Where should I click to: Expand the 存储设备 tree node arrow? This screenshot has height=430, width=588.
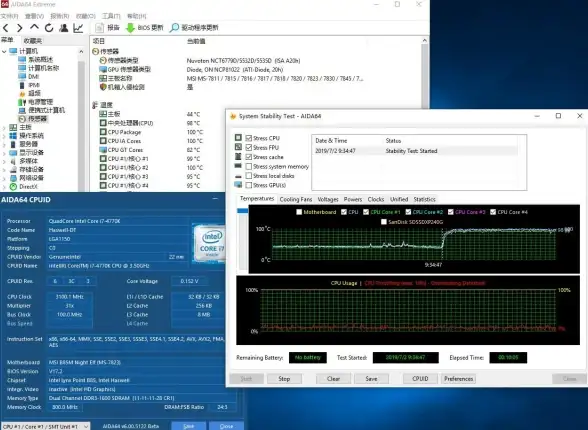[x=4, y=169]
